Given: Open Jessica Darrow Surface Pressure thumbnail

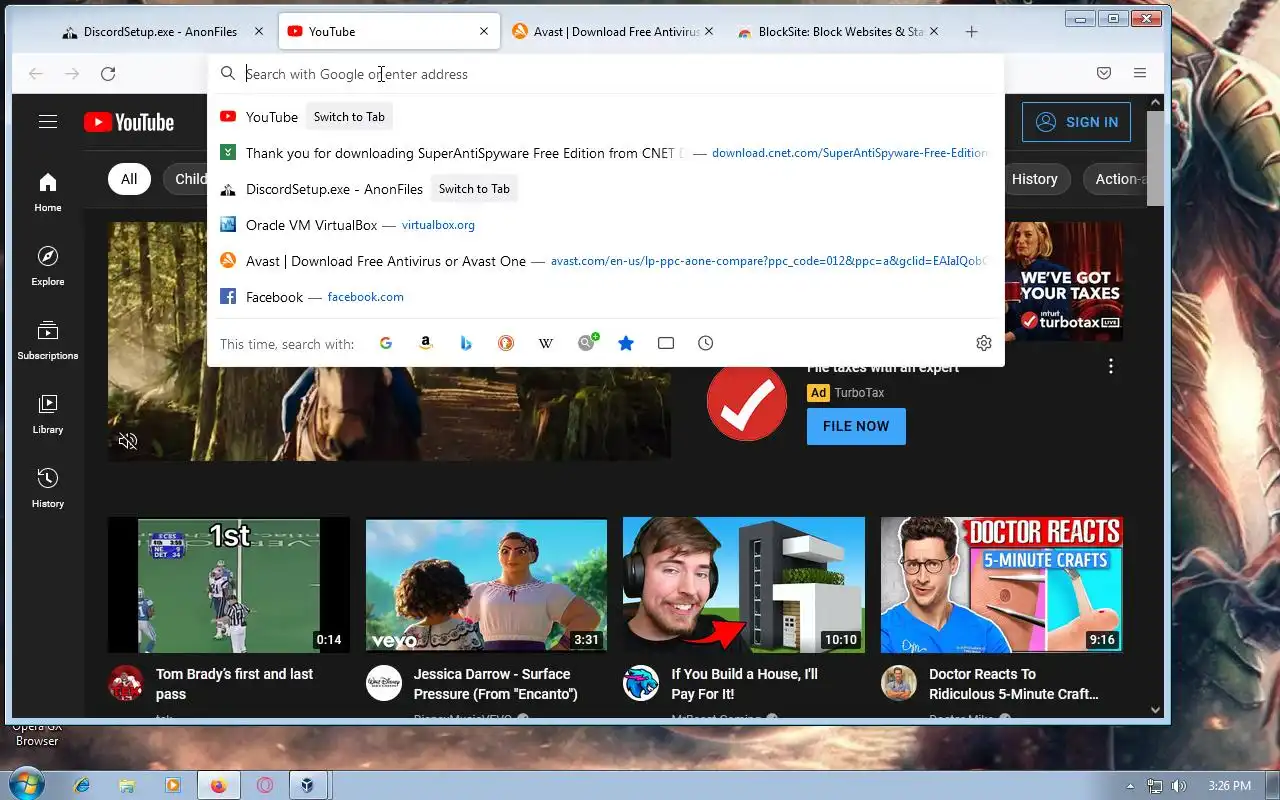Looking at the screenshot, I should (486, 585).
